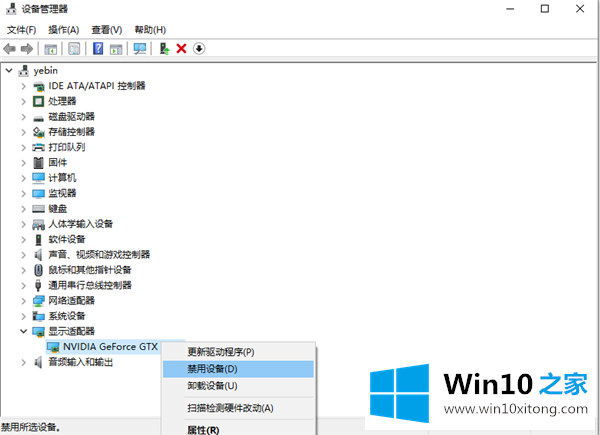This screenshot has height=435, width=600.
Task: Collapse the 显示适配器 node
Action: 24,331
